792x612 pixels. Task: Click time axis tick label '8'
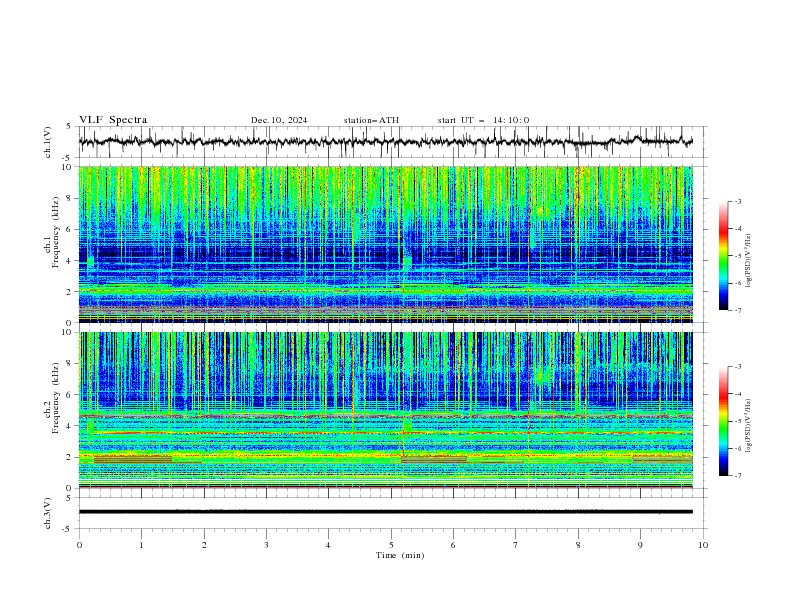[x=578, y=545]
